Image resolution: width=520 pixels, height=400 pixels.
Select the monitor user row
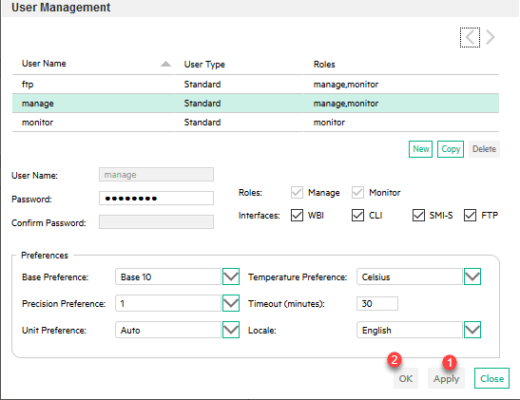point(255,122)
